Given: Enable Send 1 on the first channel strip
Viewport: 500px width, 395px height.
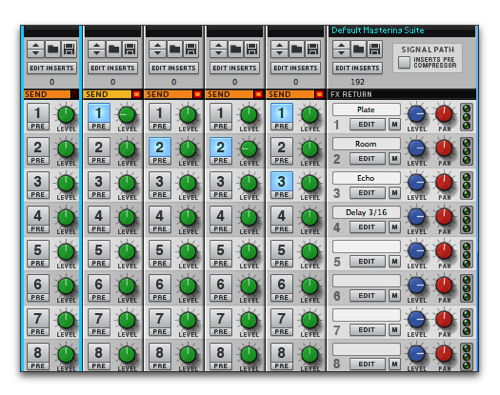Looking at the screenshot, I should tap(38, 113).
